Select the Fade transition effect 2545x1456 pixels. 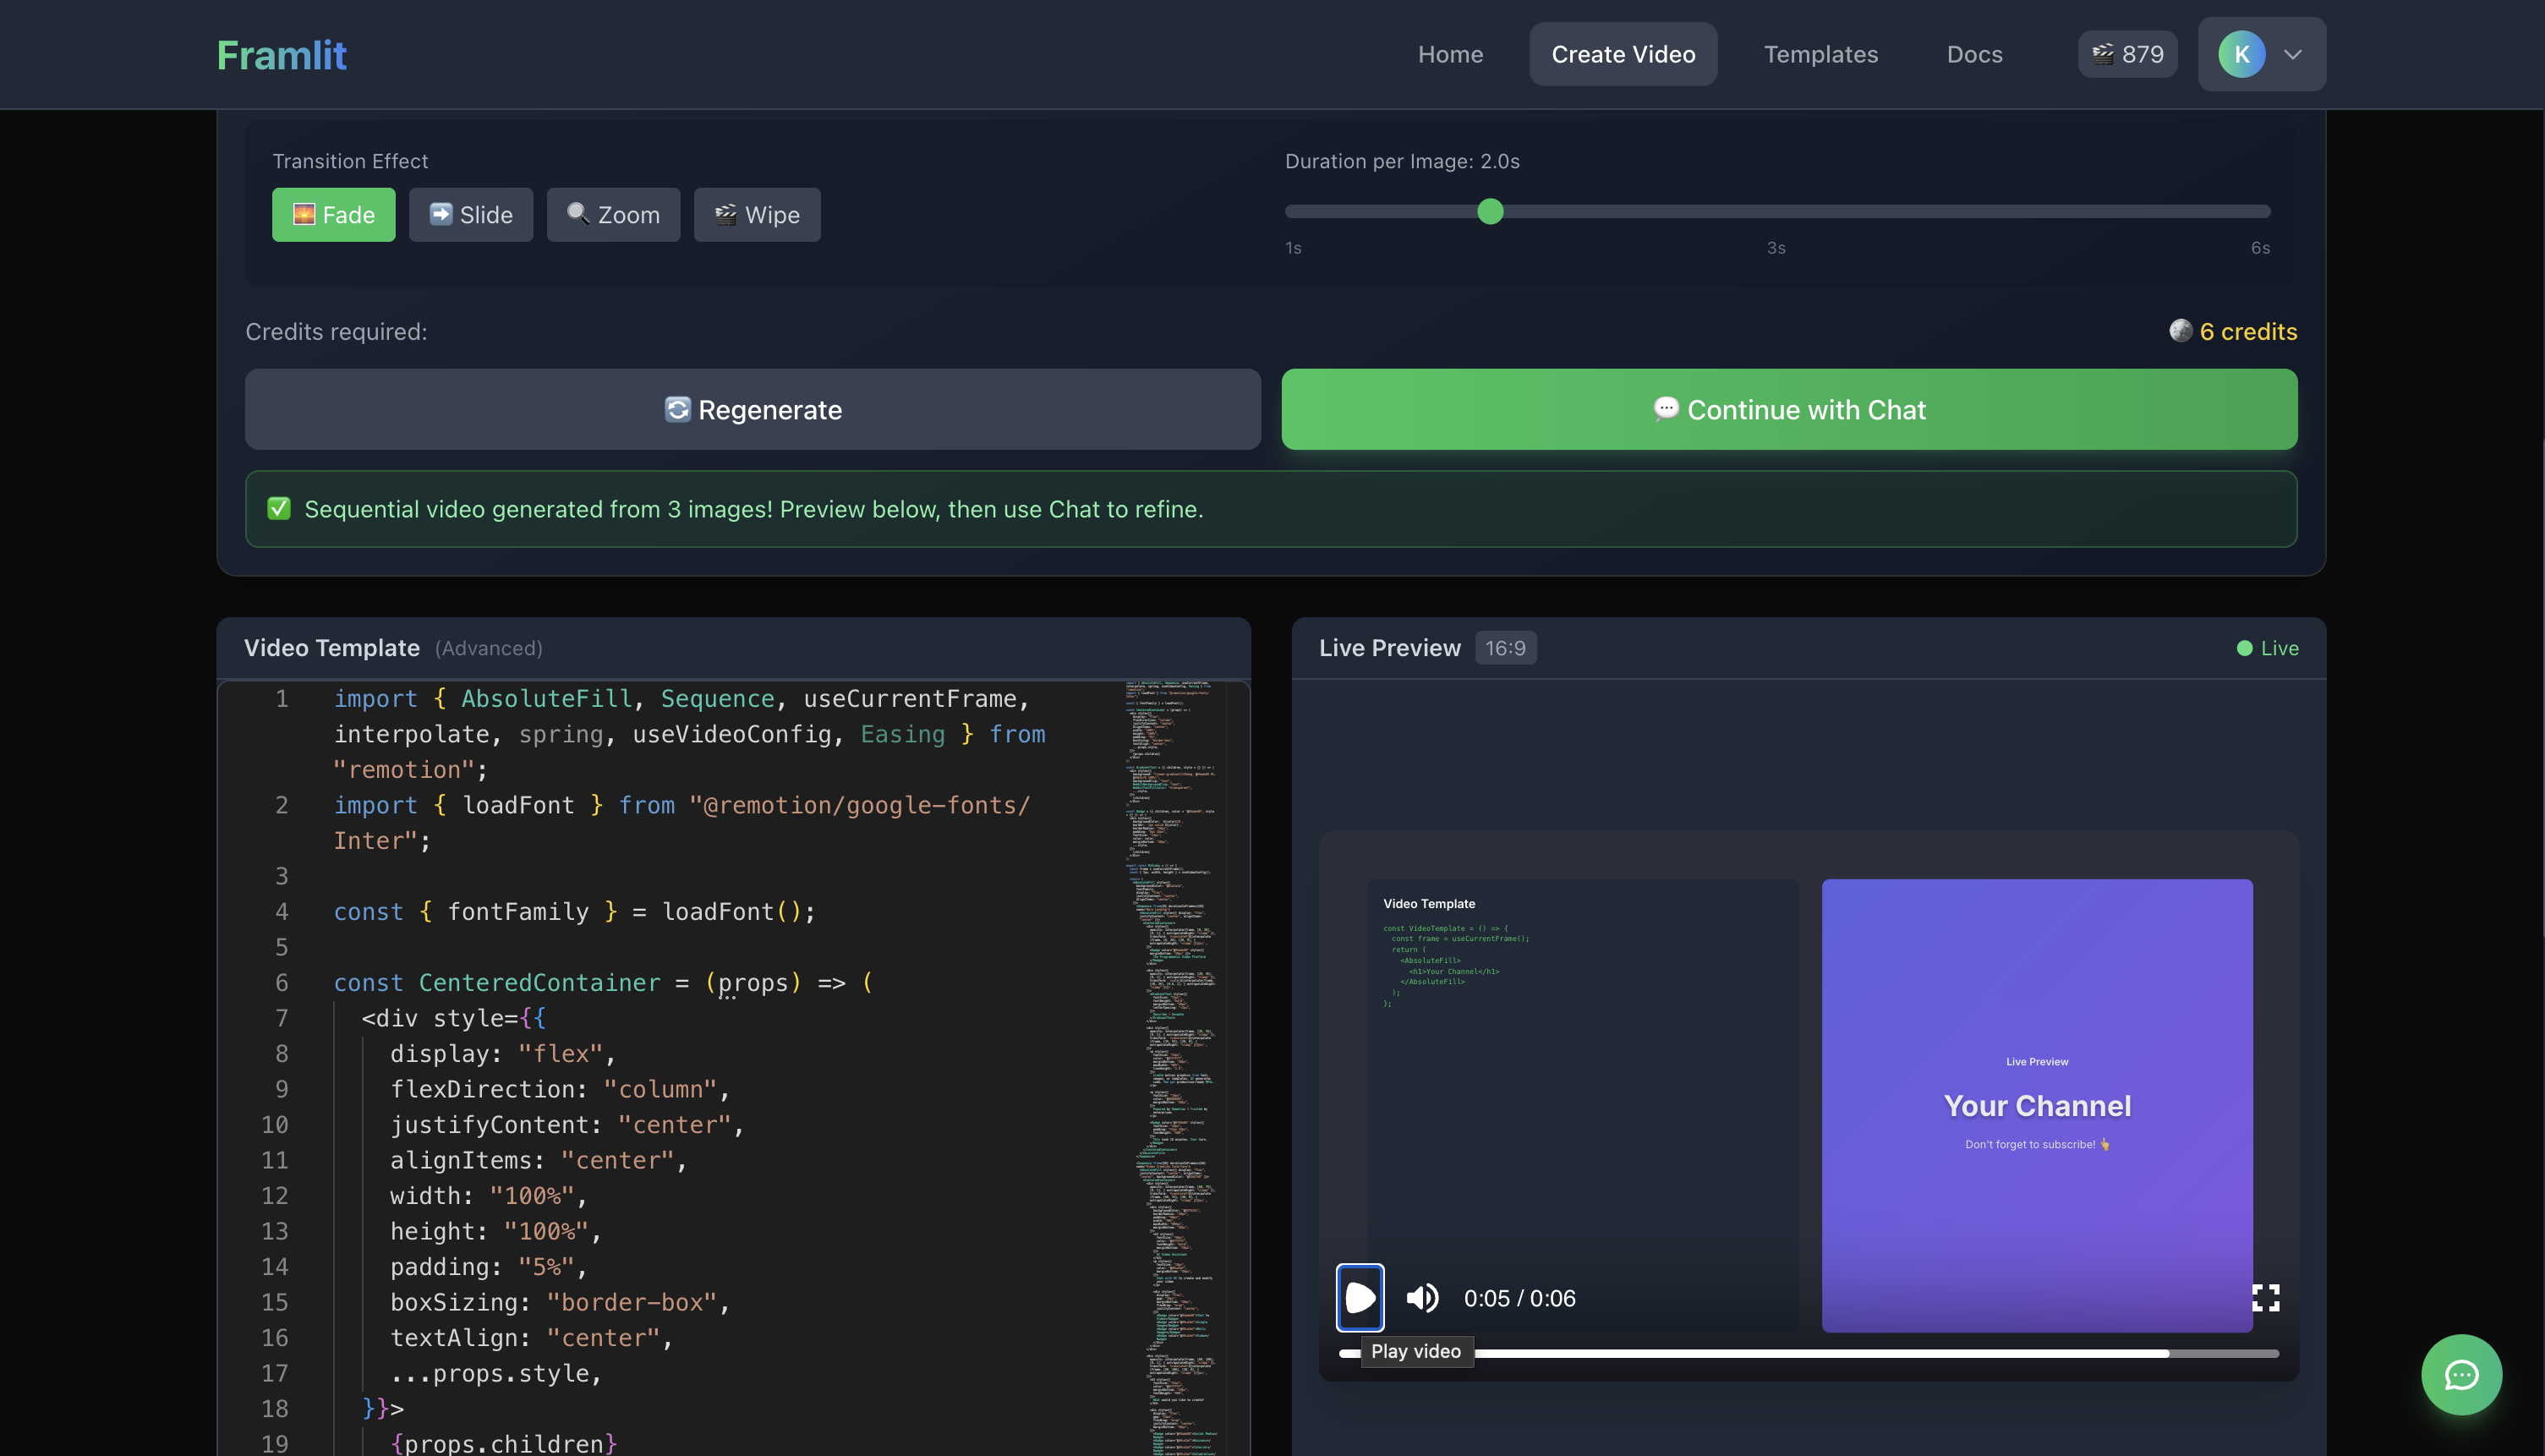333,215
